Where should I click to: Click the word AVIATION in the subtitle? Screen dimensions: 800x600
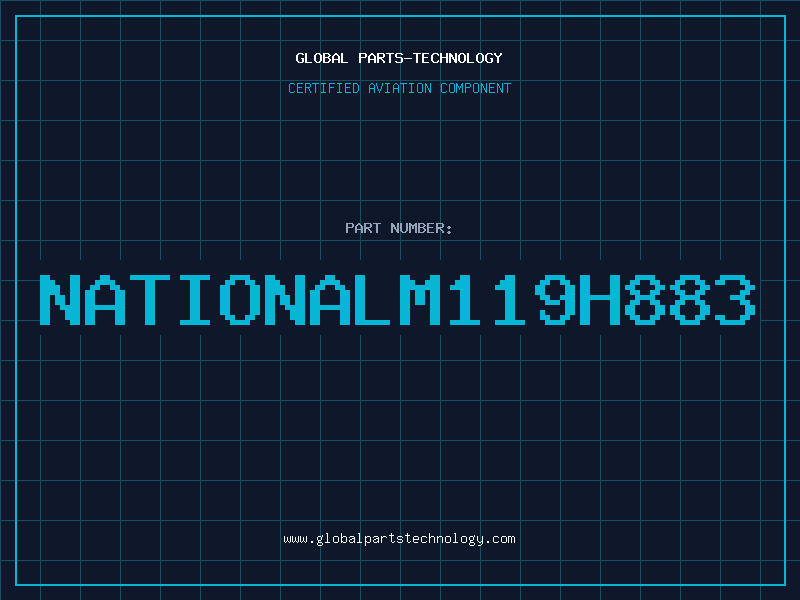[x=399, y=88]
